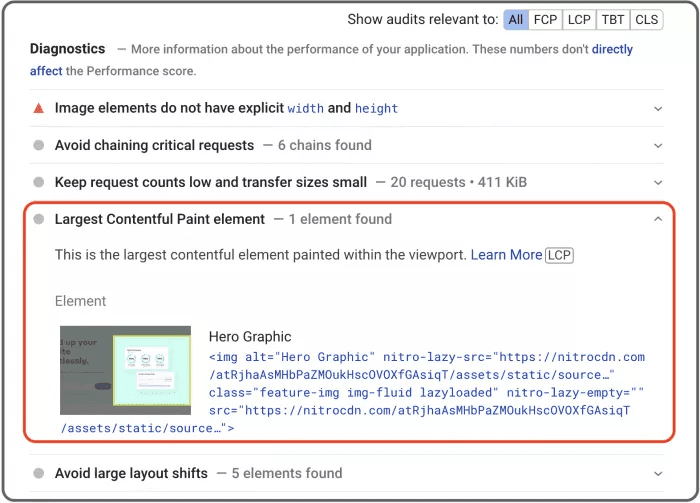Image resolution: width=700 pixels, height=503 pixels.
Task: Expand the Keep request counts low chevron
Action: 657,182
